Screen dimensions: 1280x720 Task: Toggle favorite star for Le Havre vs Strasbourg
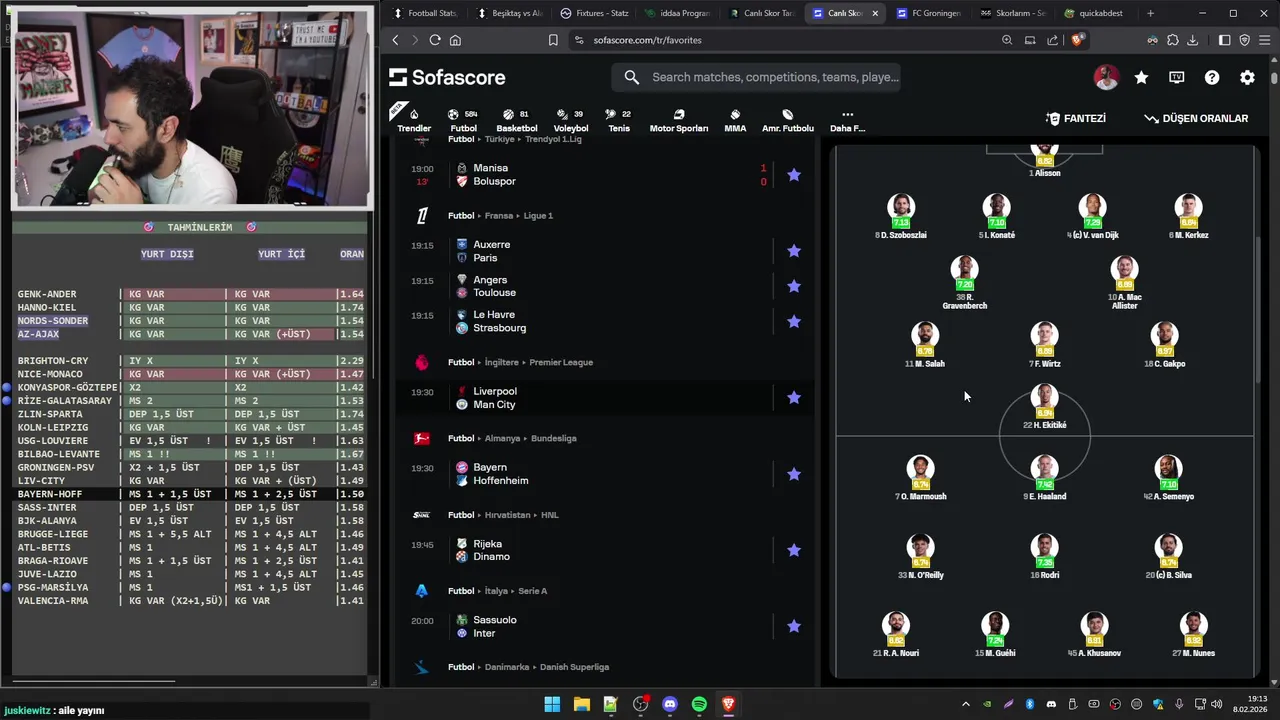click(x=794, y=321)
